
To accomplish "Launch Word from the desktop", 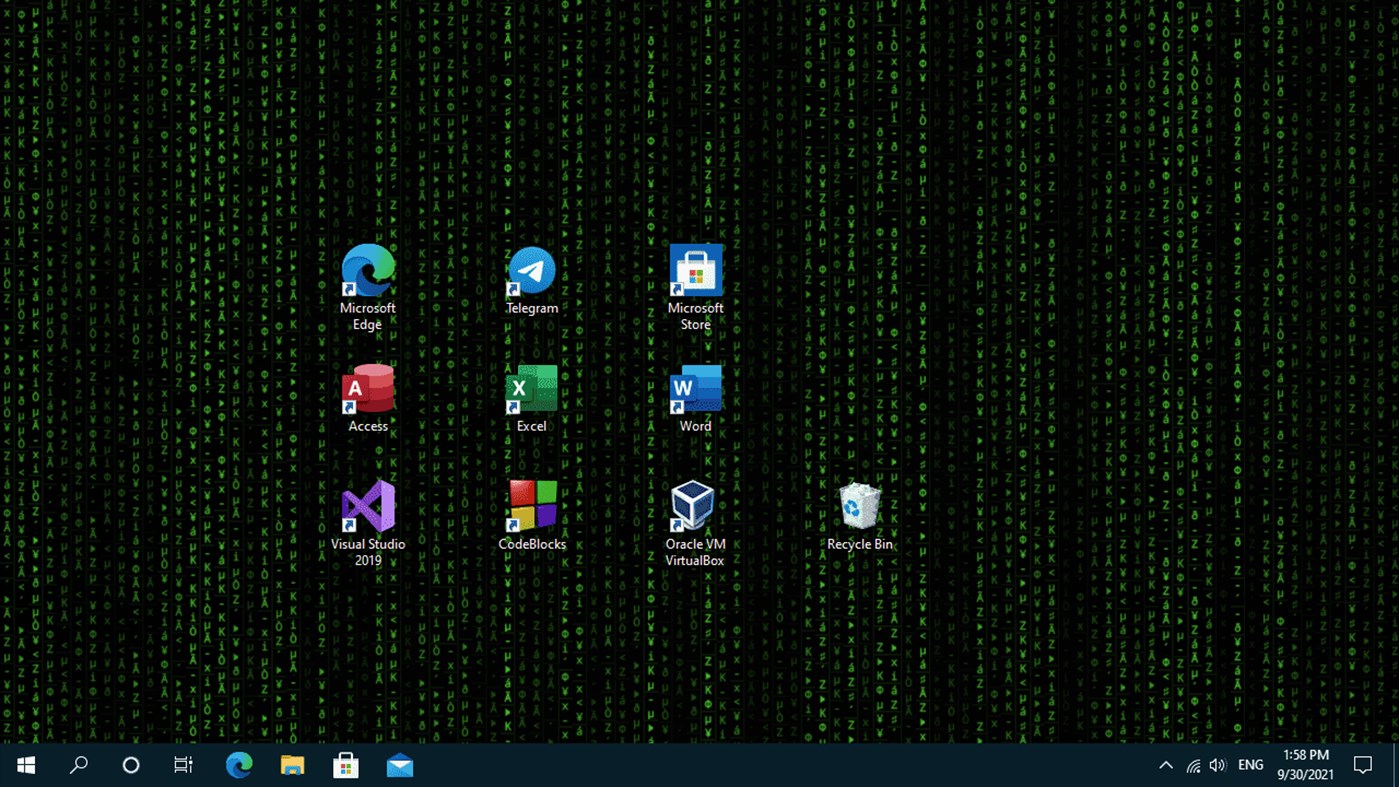I will click(694, 388).
